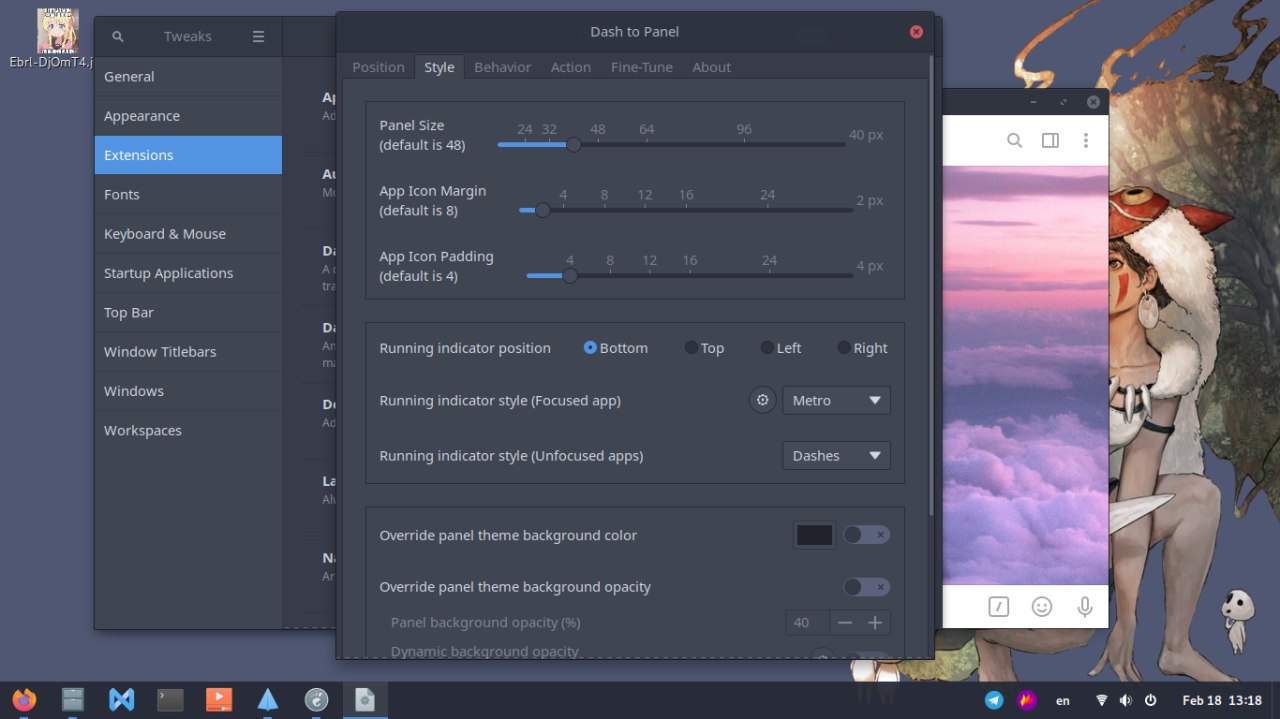
Task: Open focused indicator style gear options
Action: coord(763,400)
